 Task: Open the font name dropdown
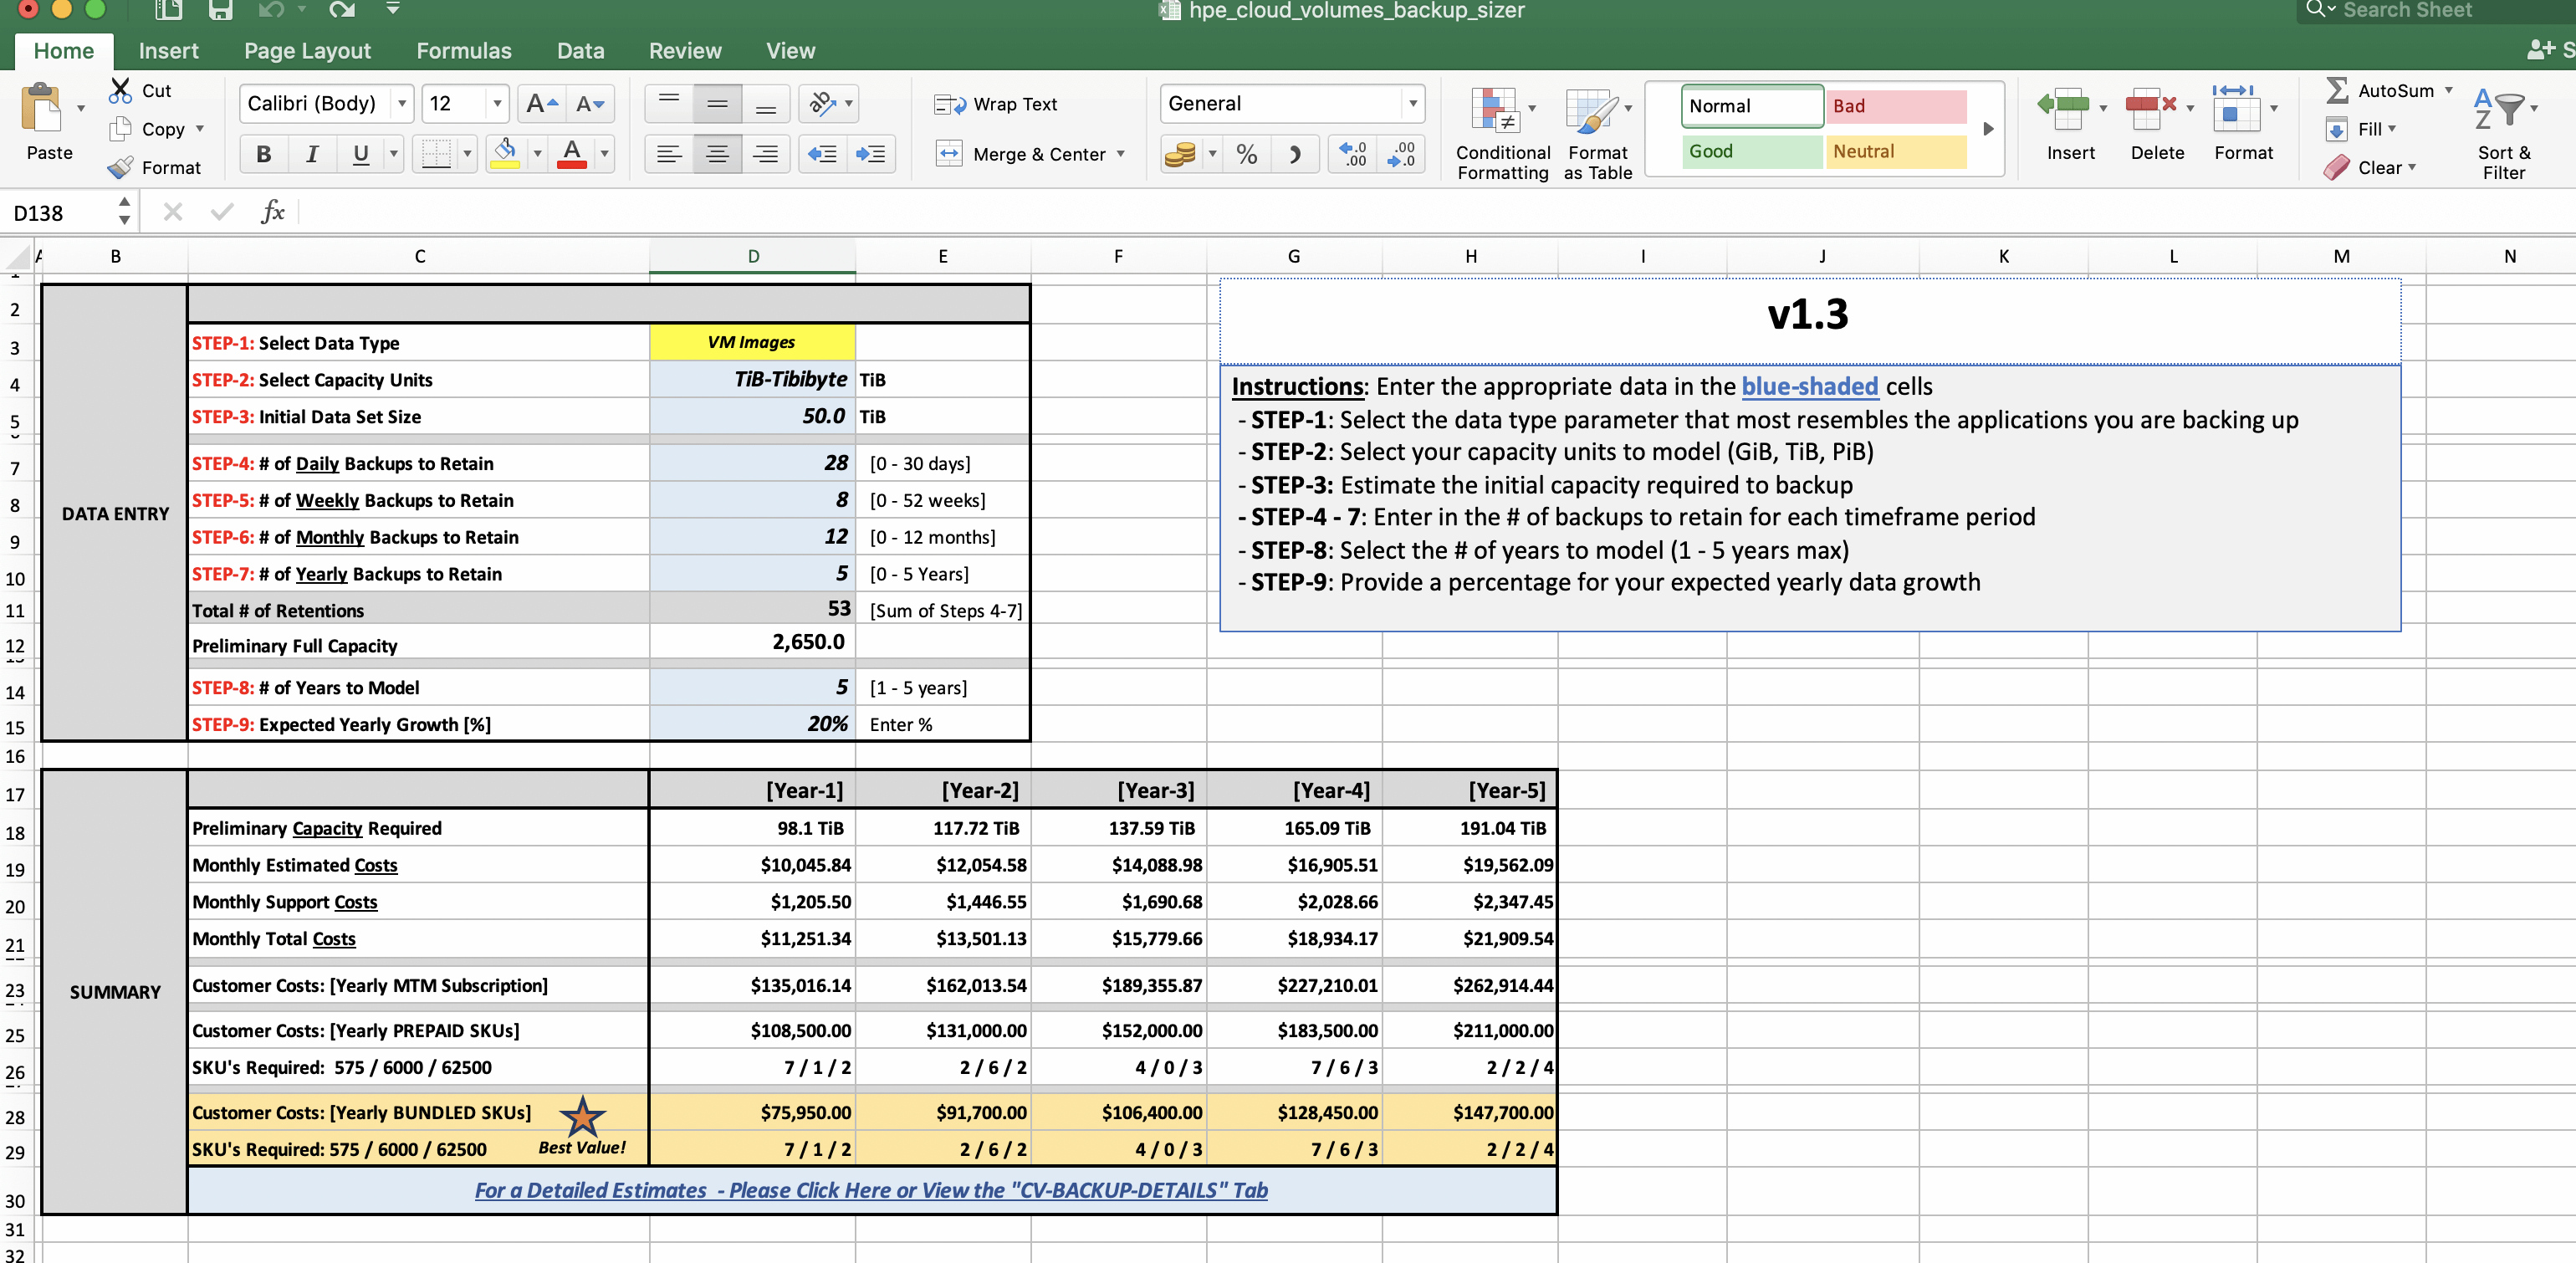(401, 103)
